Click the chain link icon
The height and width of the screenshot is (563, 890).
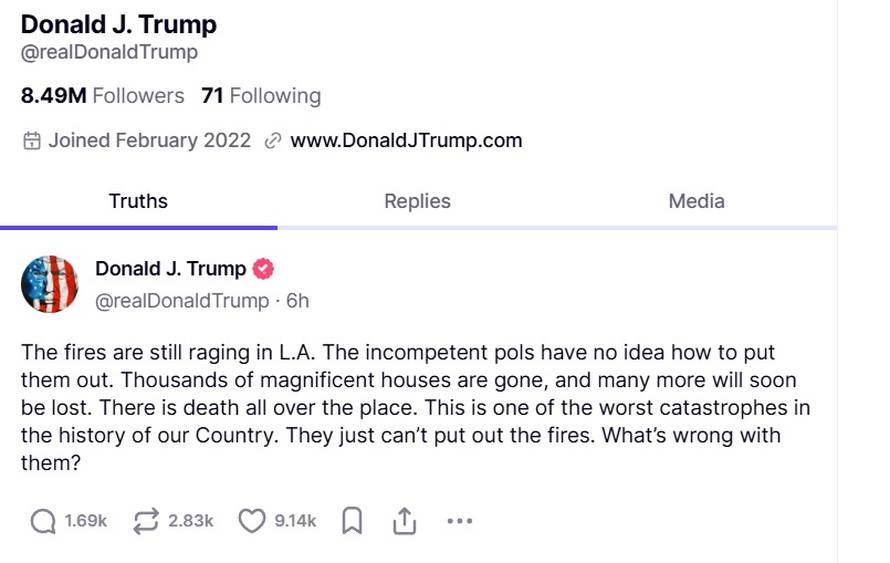point(272,141)
